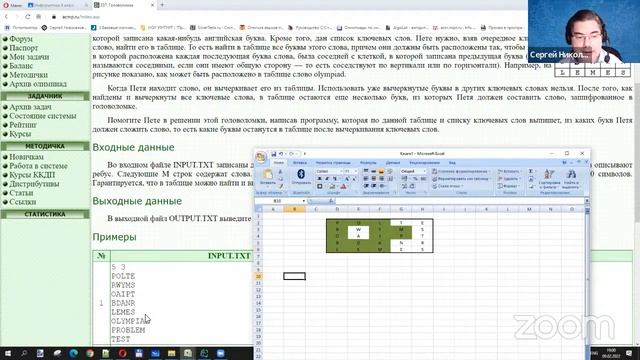Open Sort and Filter in Excel
Image resolution: width=640 pixels, height=360 pixels.
coord(549,179)
